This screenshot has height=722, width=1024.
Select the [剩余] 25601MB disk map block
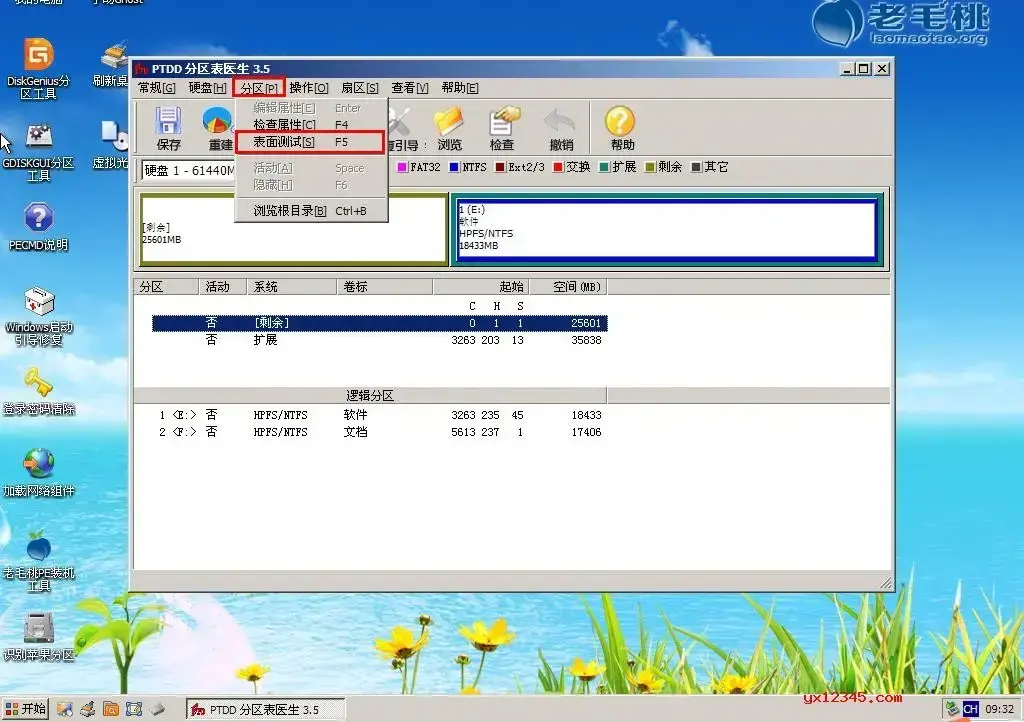294,229
